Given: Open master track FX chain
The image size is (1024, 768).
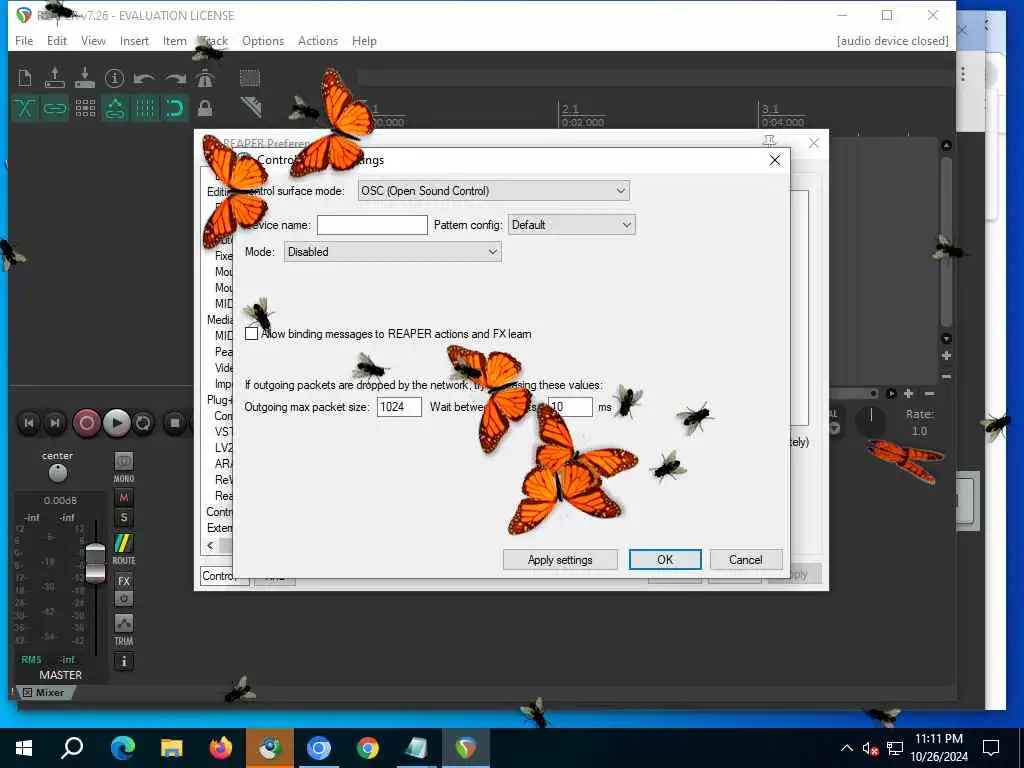Looking at the screenshot, I should tap(123, 581).
